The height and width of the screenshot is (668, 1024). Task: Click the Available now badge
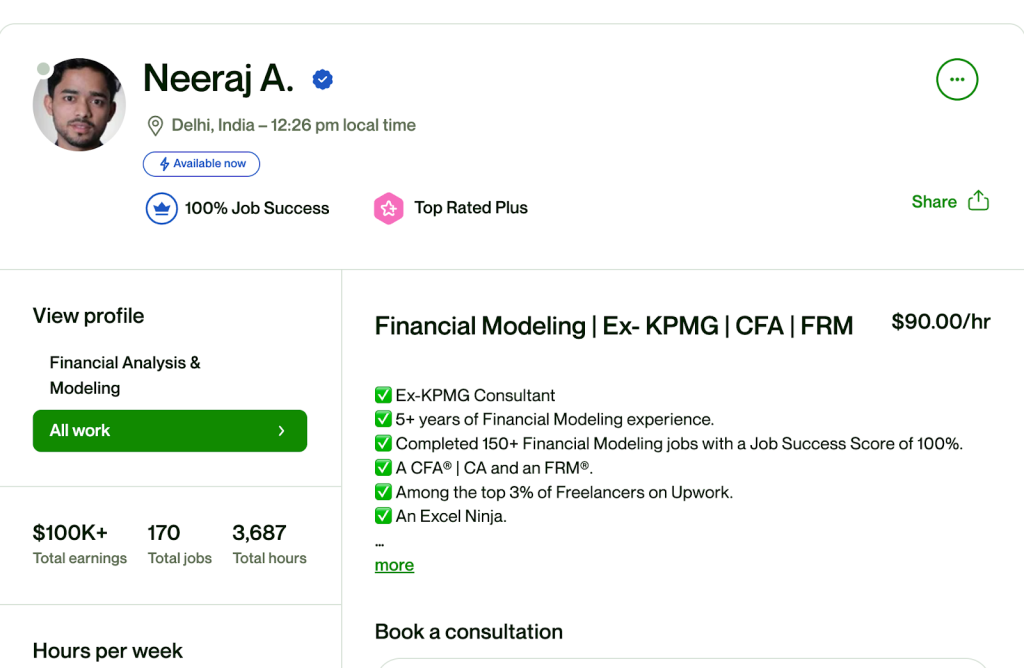click(x=201, y=164)
